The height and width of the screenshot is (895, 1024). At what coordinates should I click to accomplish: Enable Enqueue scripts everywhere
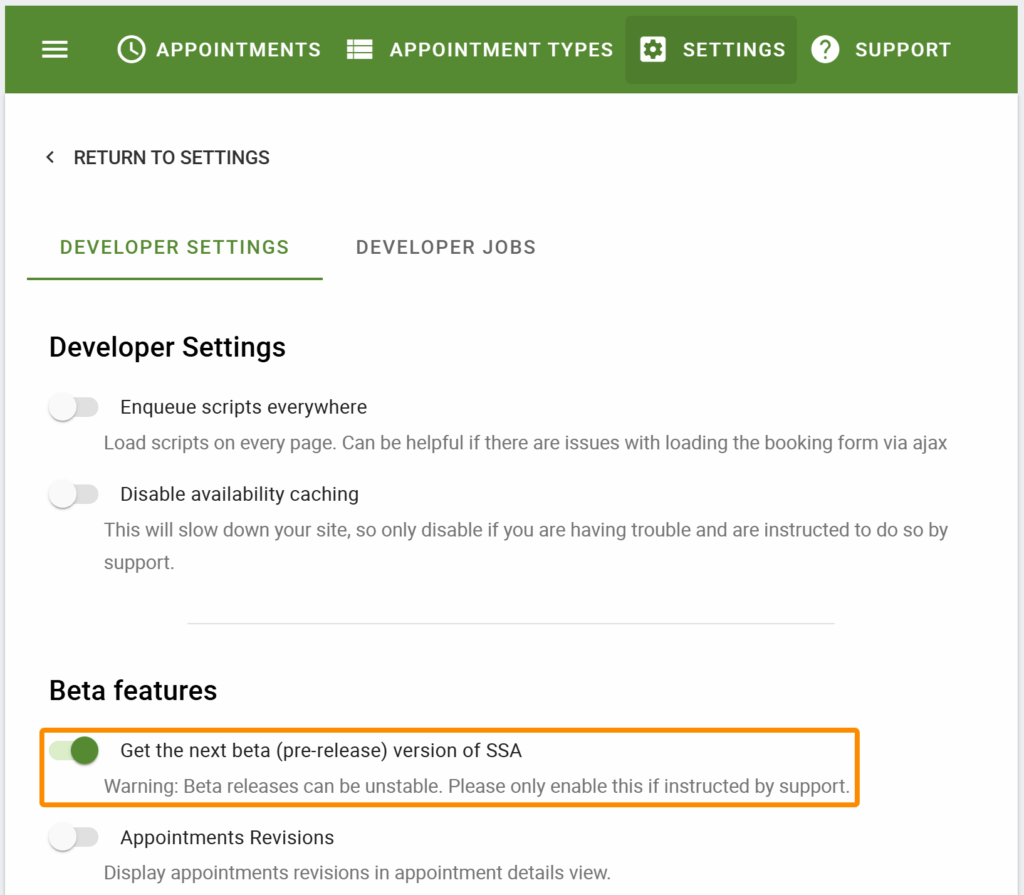pos(73,407)
